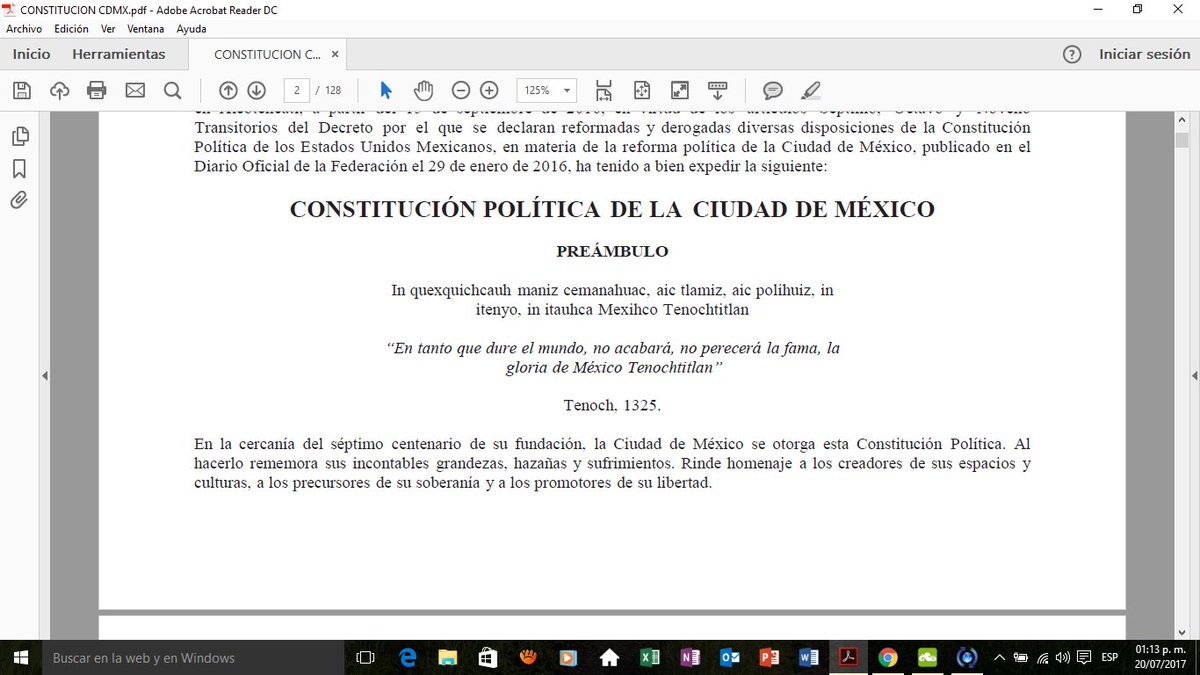Zoom in with plus icon
Screen dimensions: 1200x675
pyautogui.click(x=489, y=91)
